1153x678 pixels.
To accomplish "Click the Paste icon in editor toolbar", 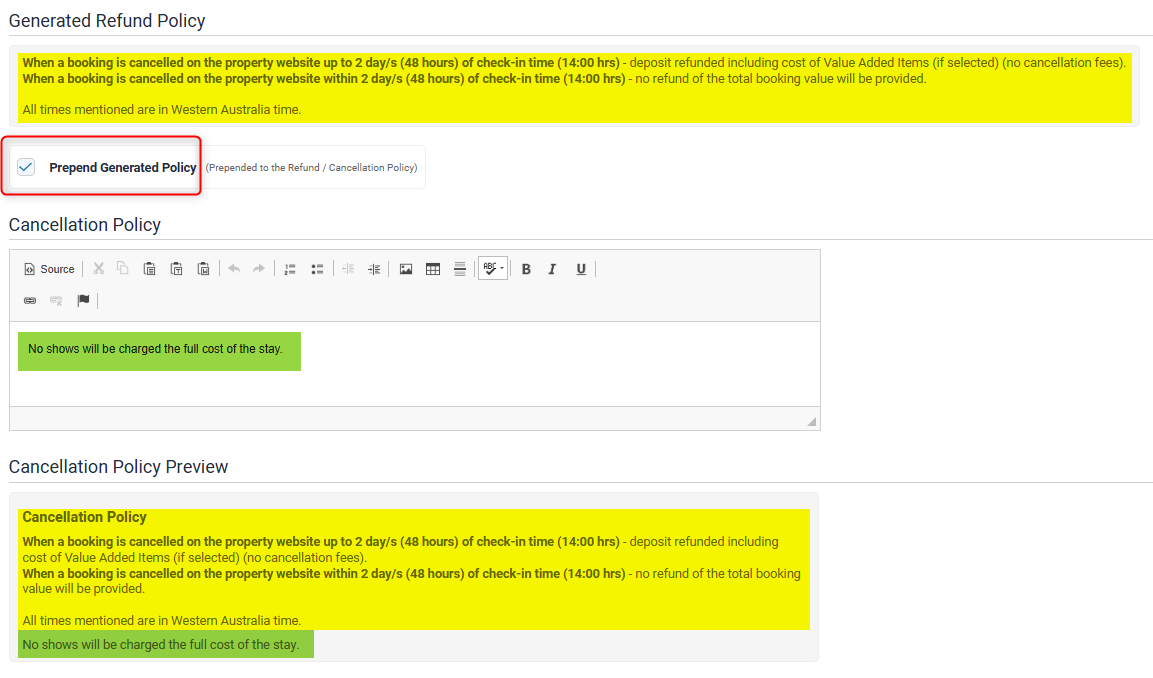I will point(149,269).
